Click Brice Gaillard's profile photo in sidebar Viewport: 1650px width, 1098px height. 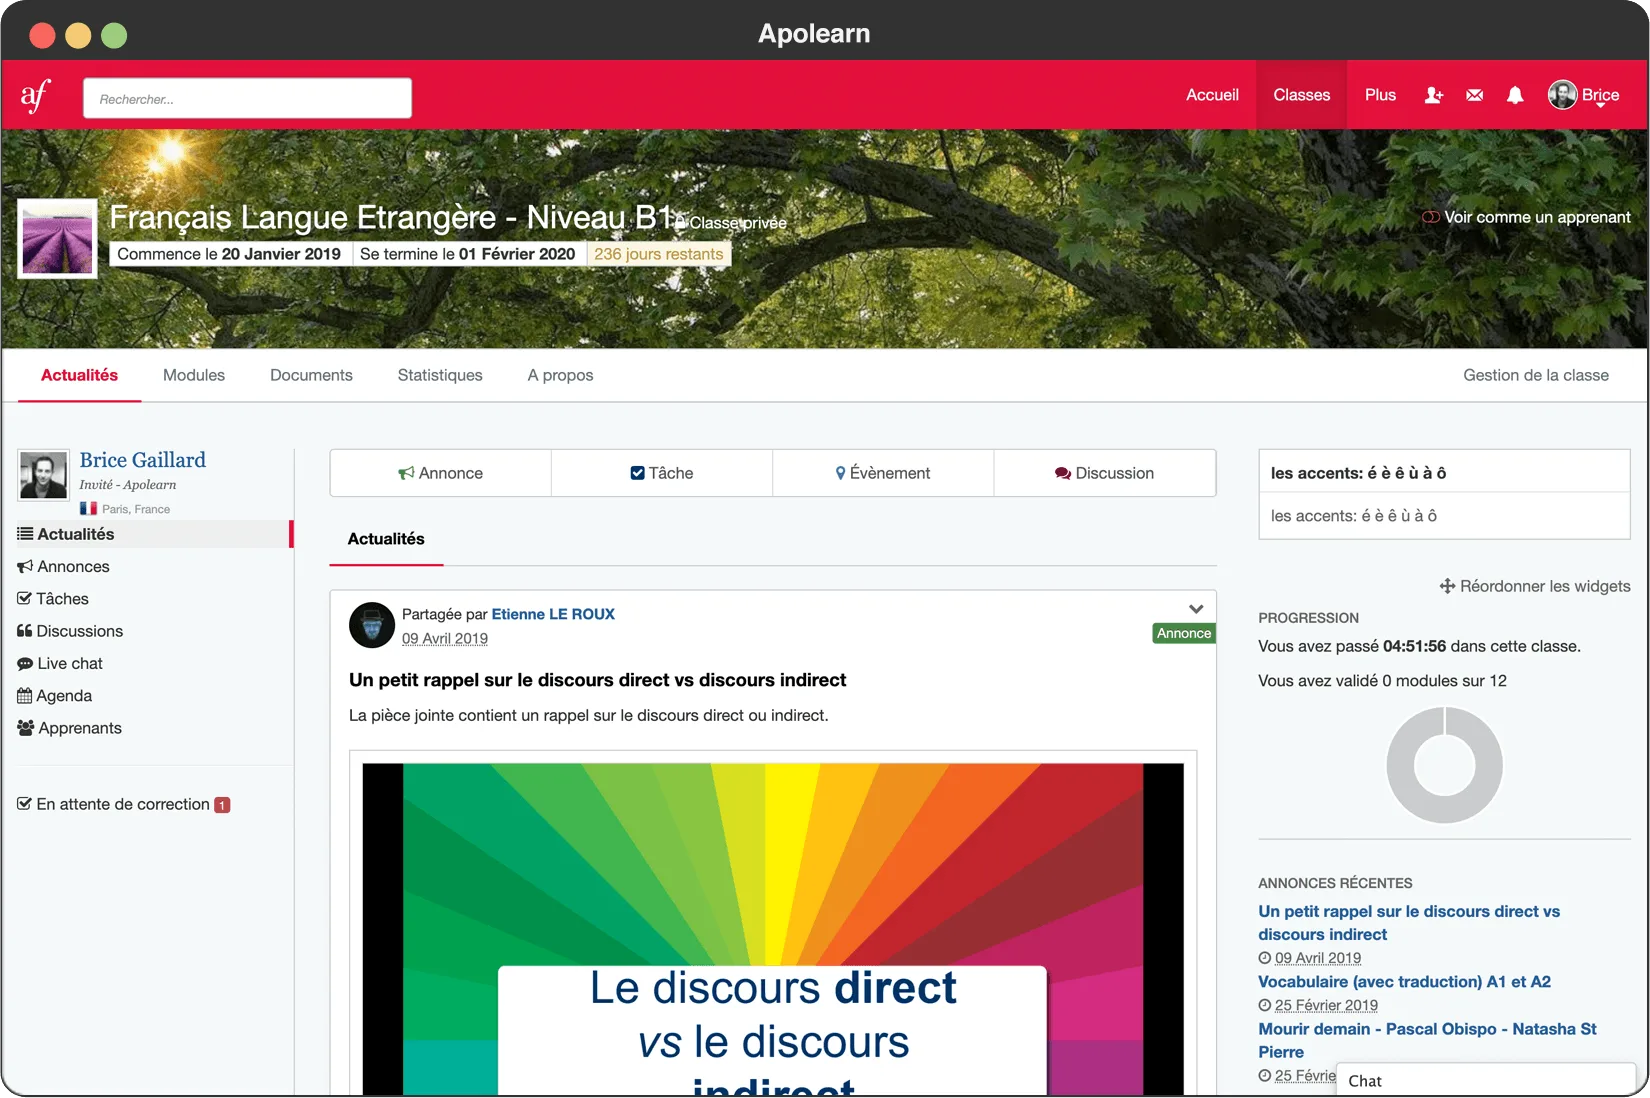pyautogui.click(x=43, y=475)
